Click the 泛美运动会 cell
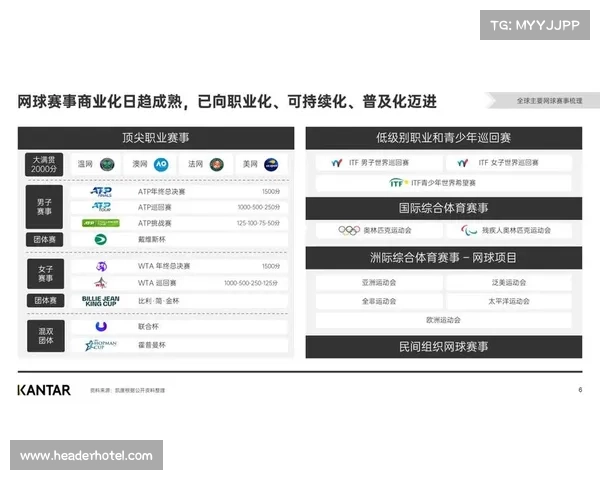The height and width of the screenshot is (480, 600). [x=509, y=282]
